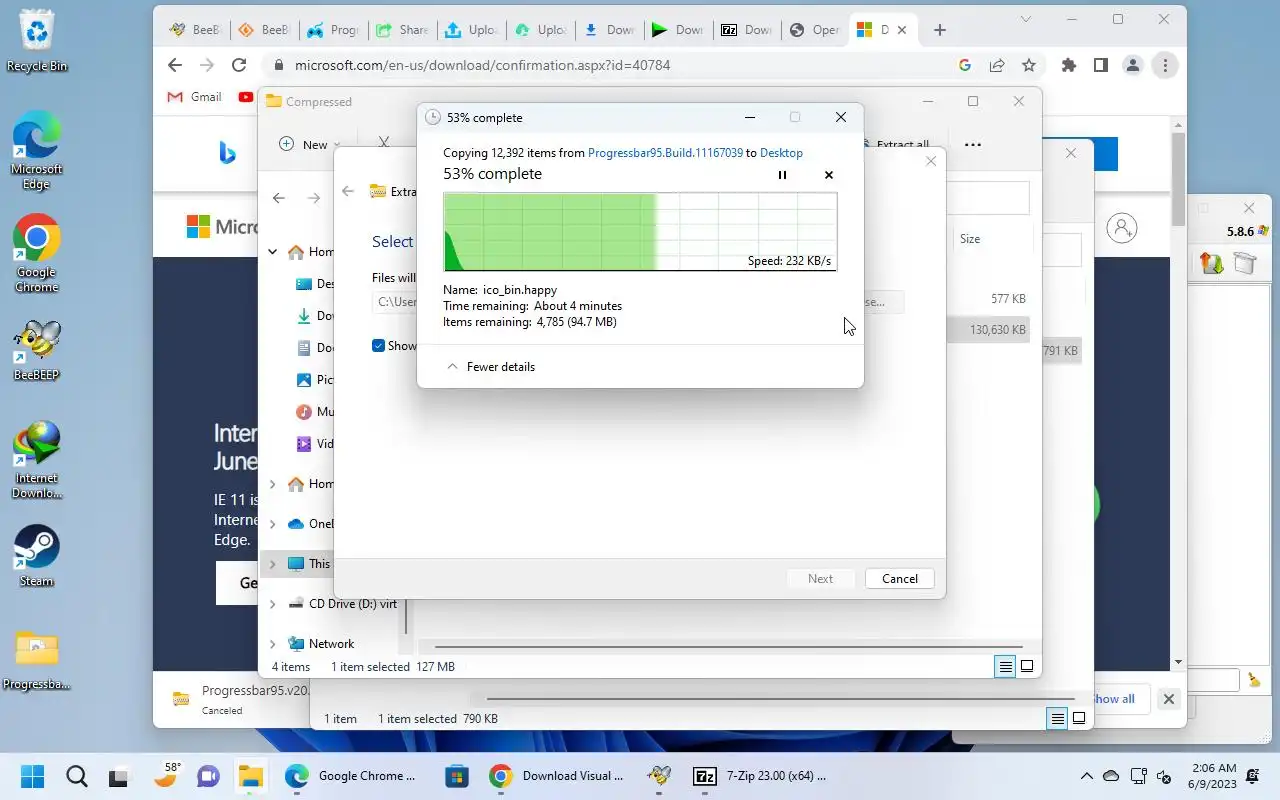Image resolution: width=1280 pixels, height=800 pixels.
Task: Switch to the first BeeB tab
Action: tap(195, 30)
